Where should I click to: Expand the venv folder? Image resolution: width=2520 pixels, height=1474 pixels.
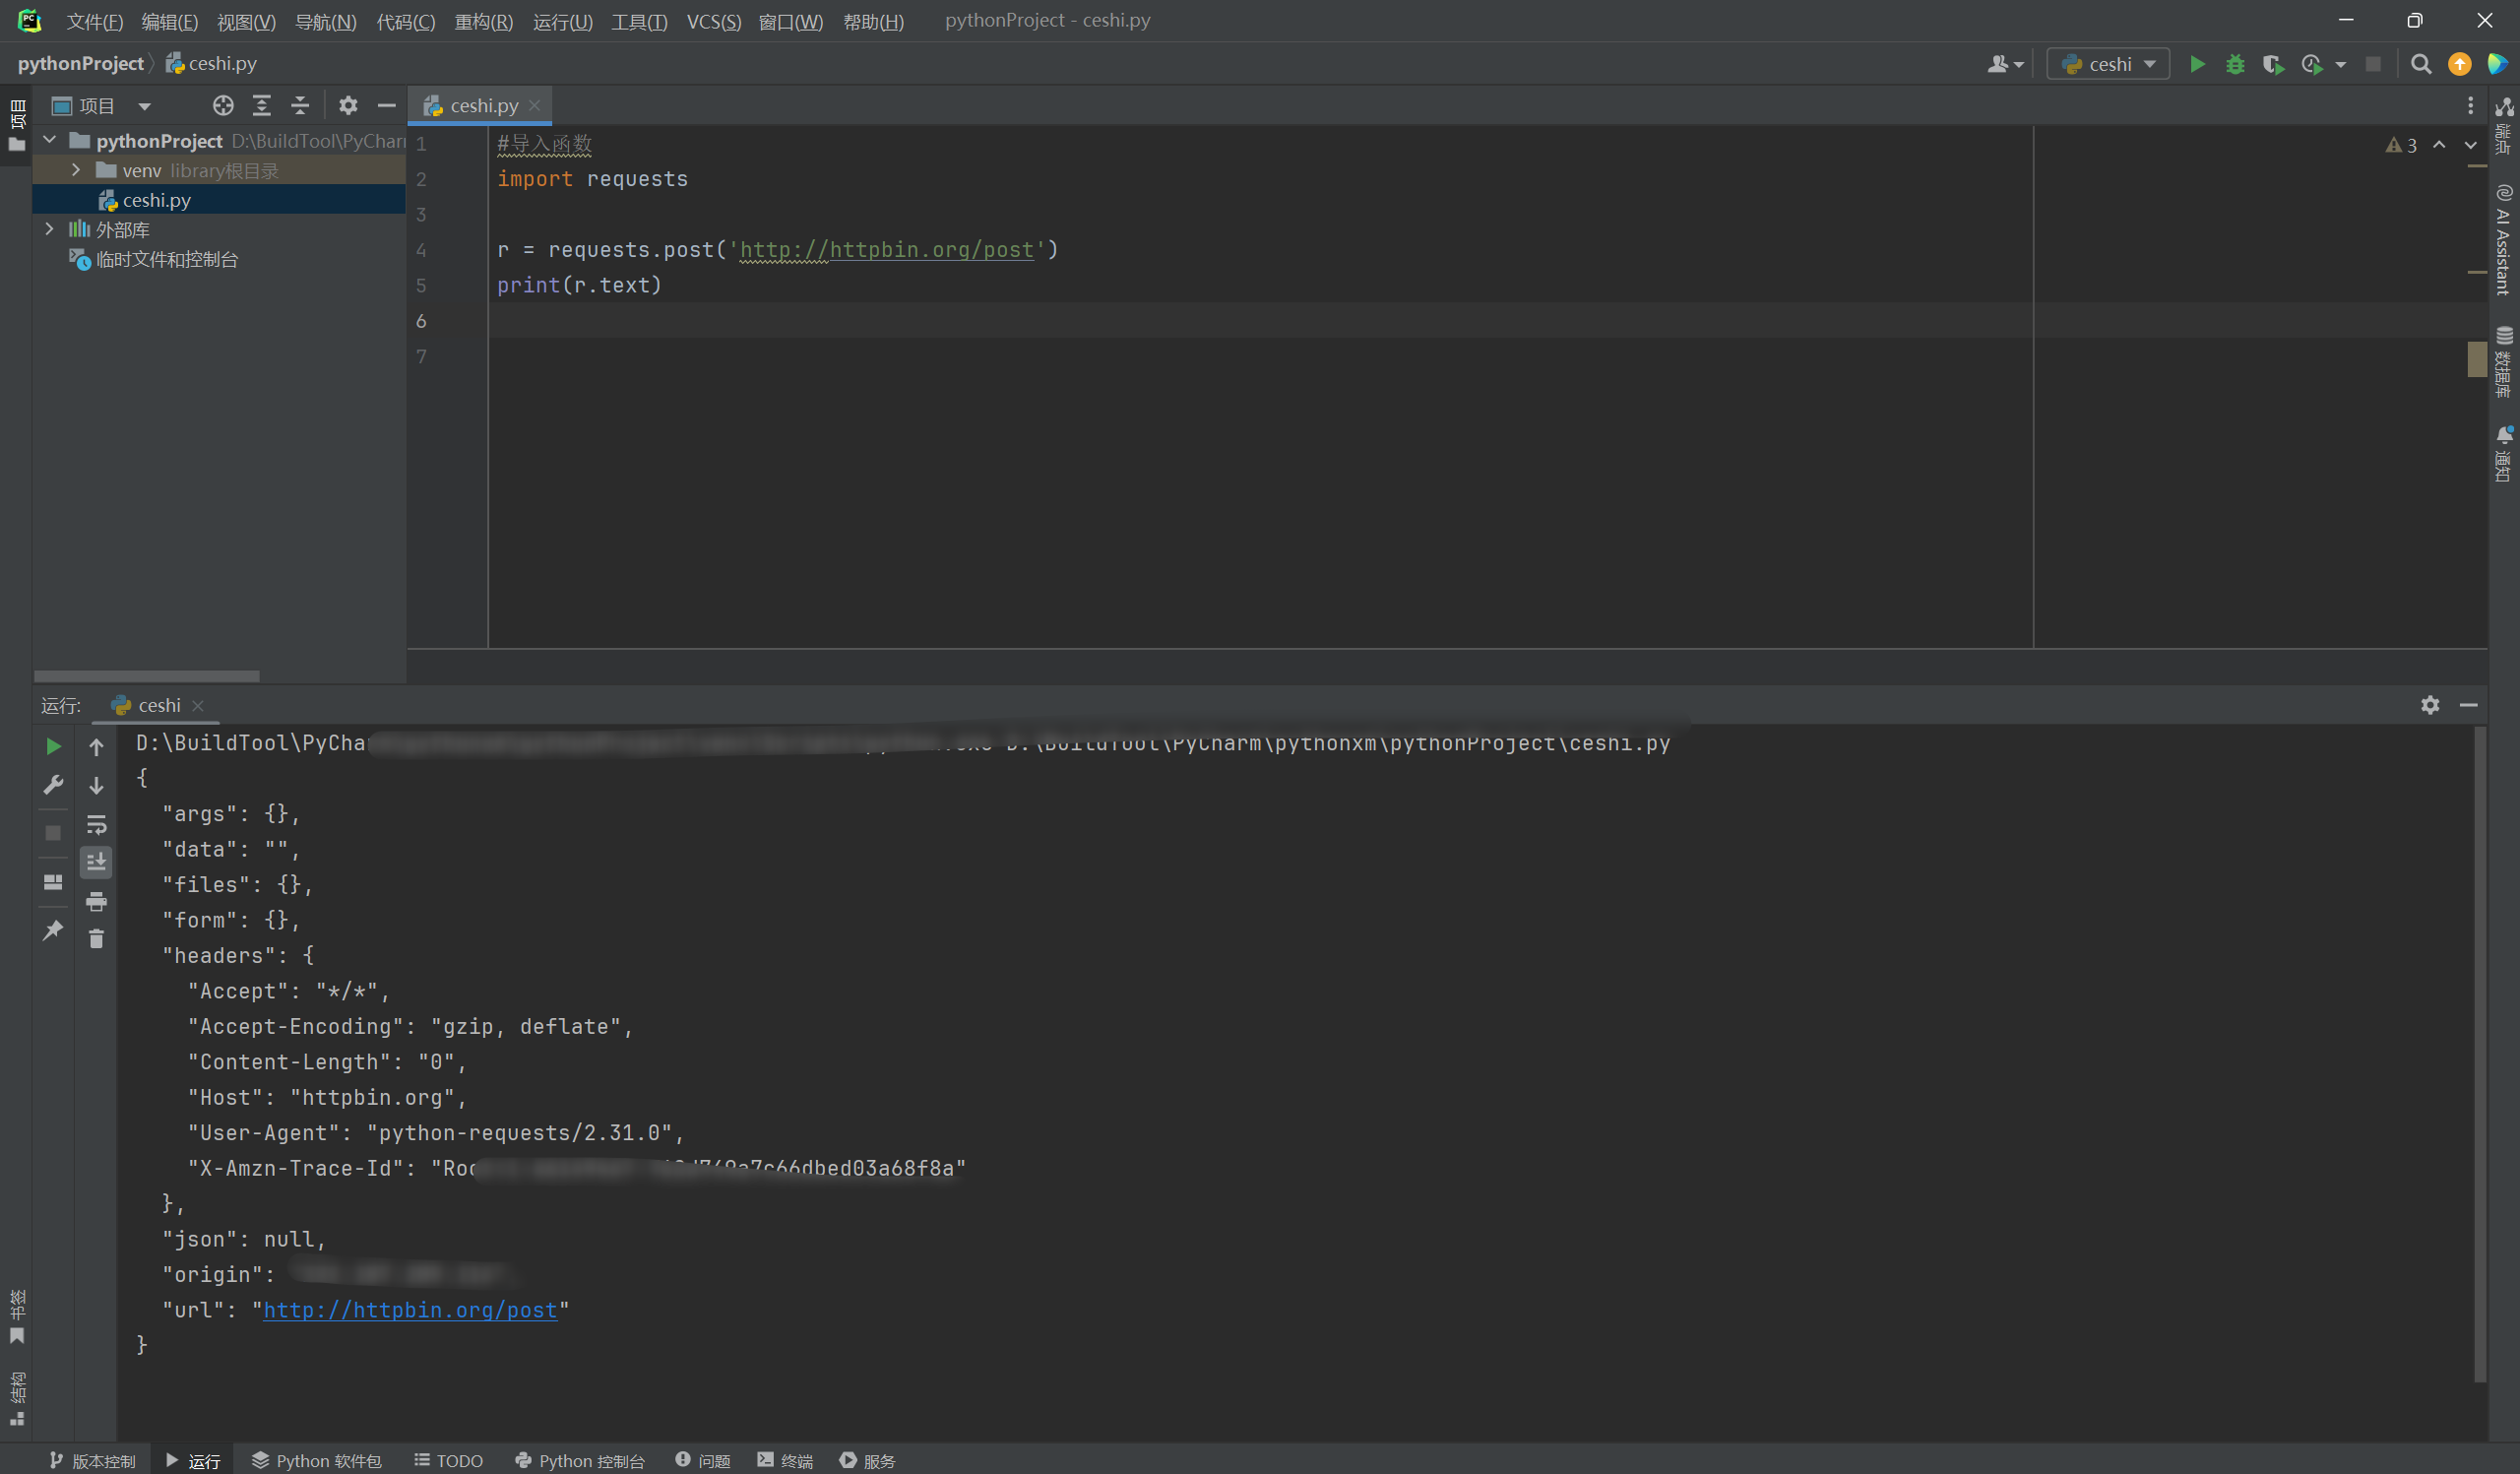[x=76, y=170]
